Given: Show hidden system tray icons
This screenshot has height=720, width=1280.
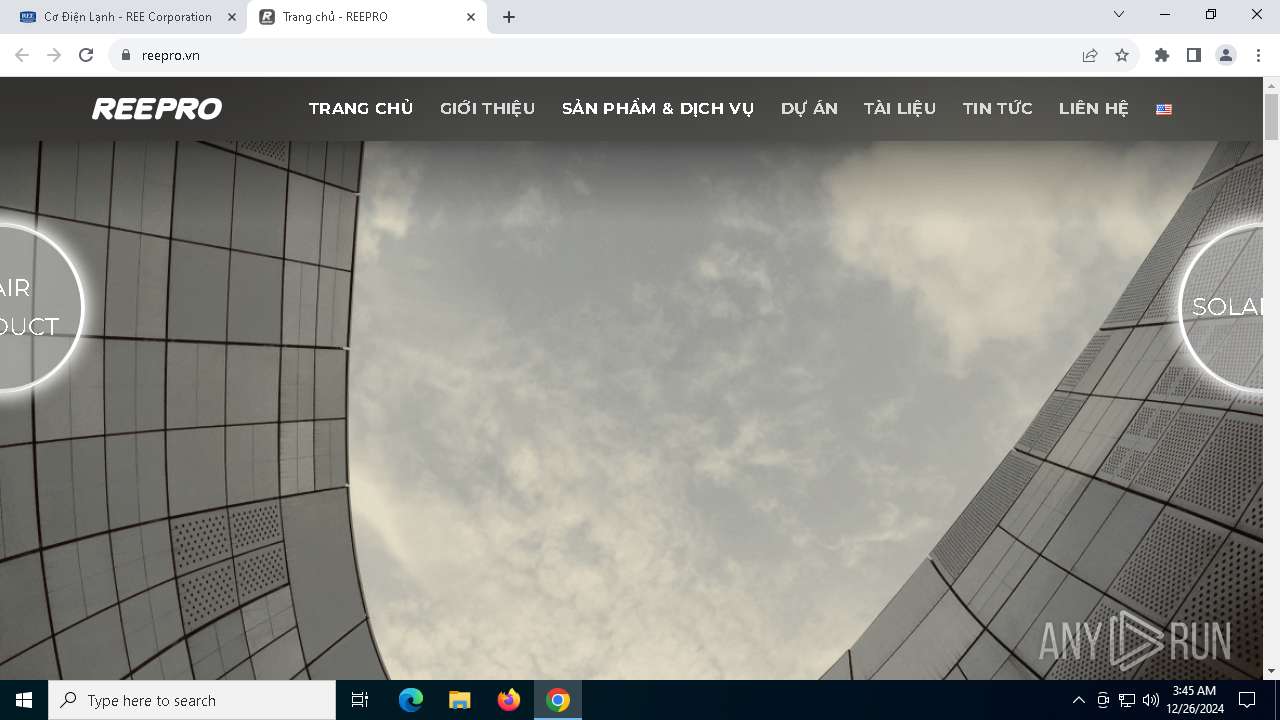Looking at the screenshot, I should (1078, 700).
